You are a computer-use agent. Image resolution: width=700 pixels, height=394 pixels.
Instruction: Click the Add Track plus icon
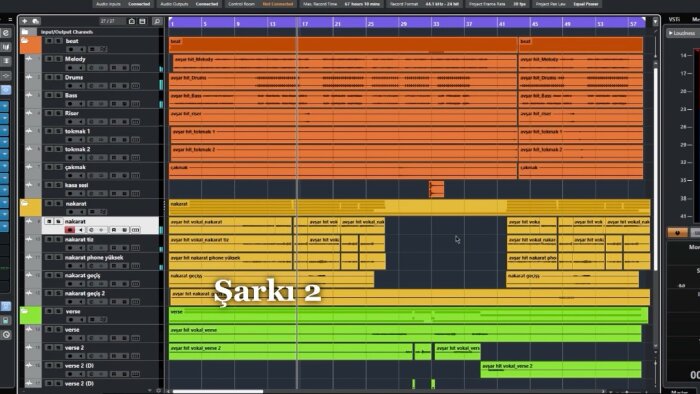point(25,21)
